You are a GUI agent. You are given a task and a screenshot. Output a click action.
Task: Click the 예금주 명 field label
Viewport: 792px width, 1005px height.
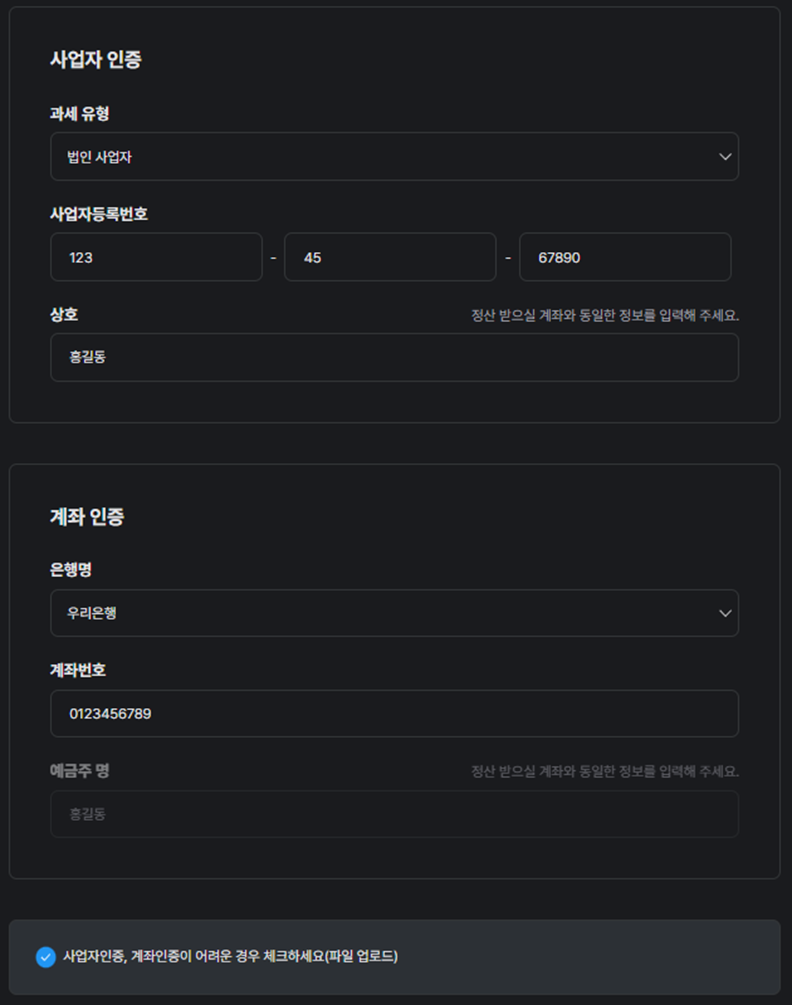79,771
